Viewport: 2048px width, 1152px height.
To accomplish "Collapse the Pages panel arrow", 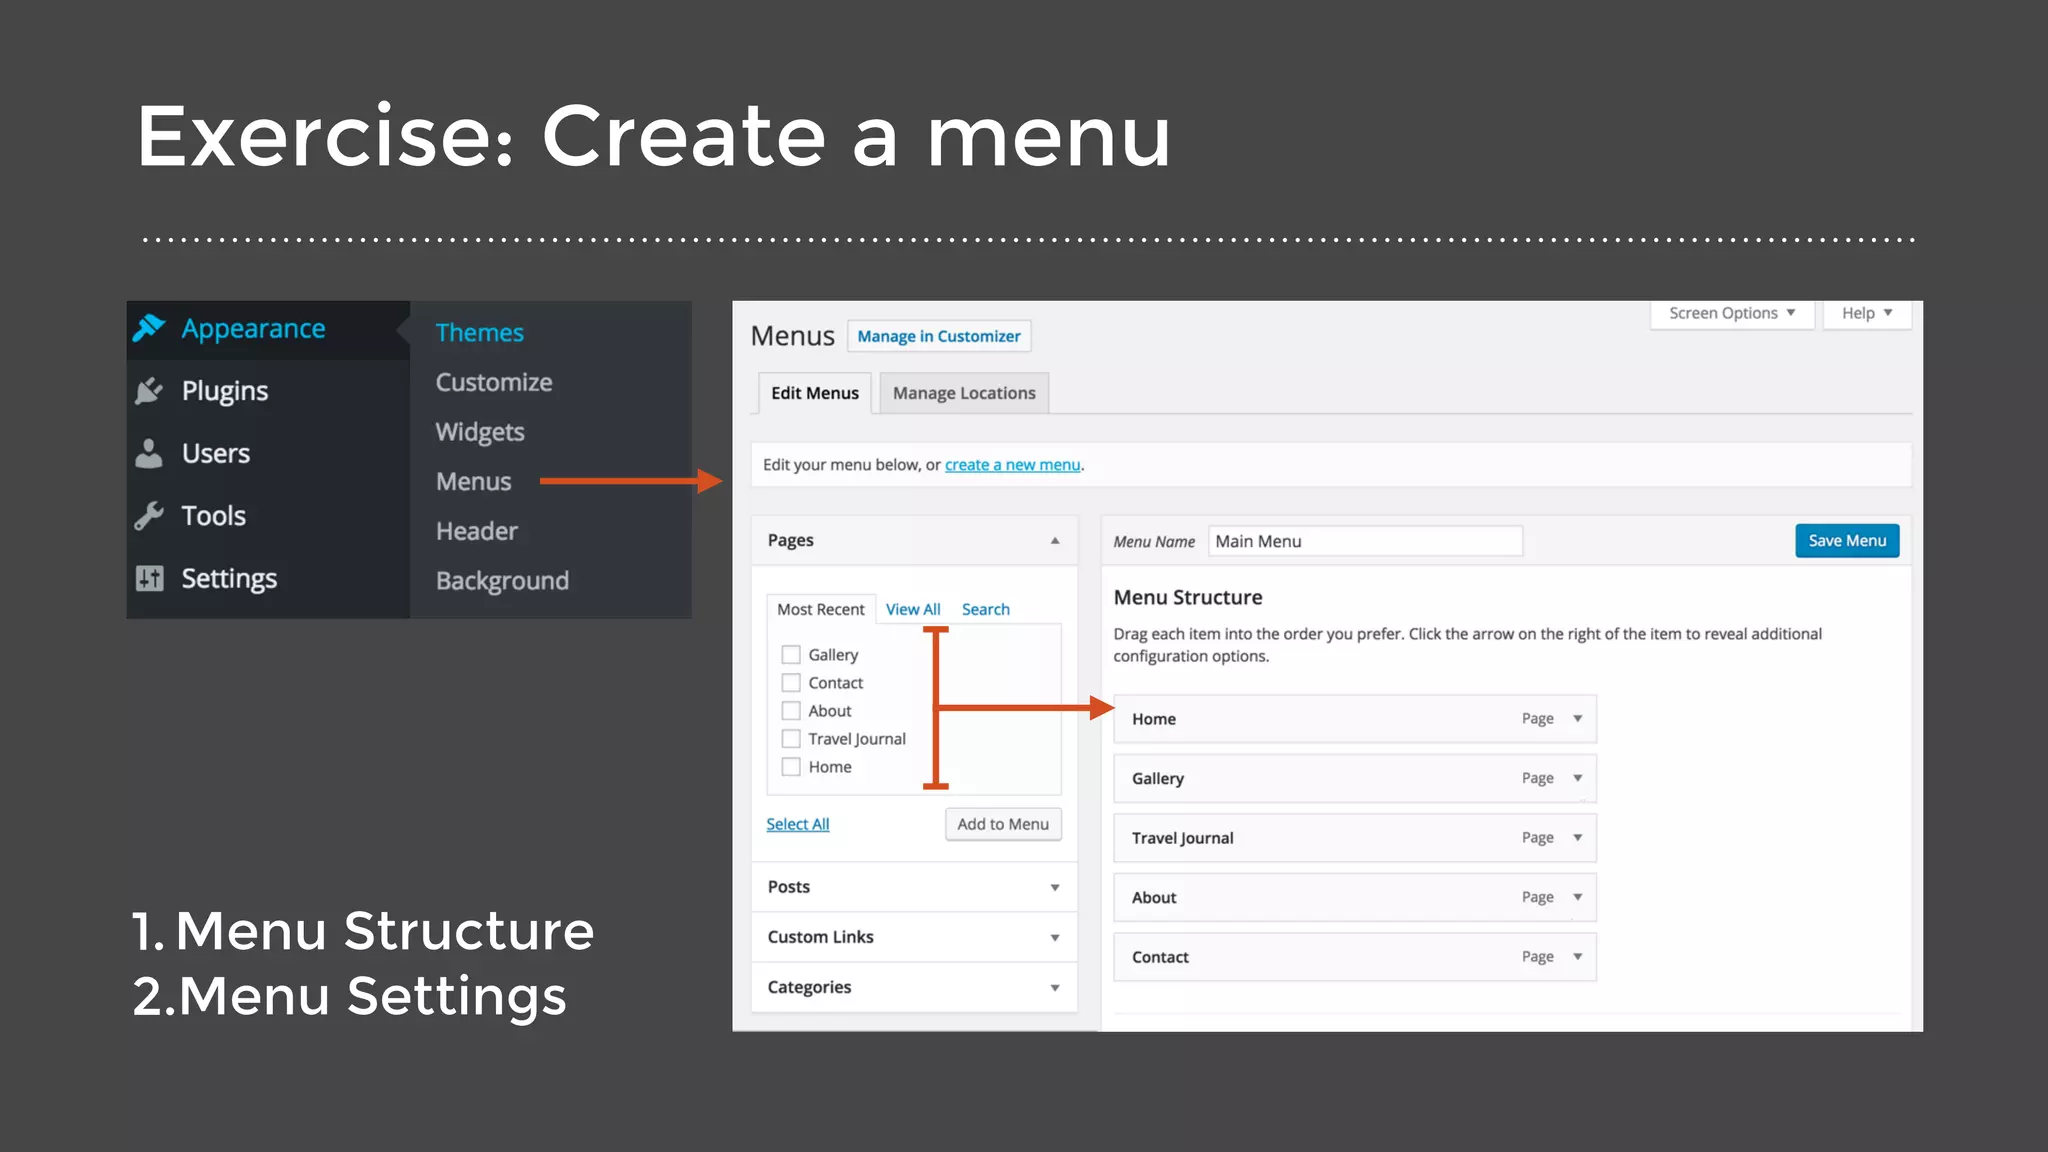I will (x=1055, y=541).
